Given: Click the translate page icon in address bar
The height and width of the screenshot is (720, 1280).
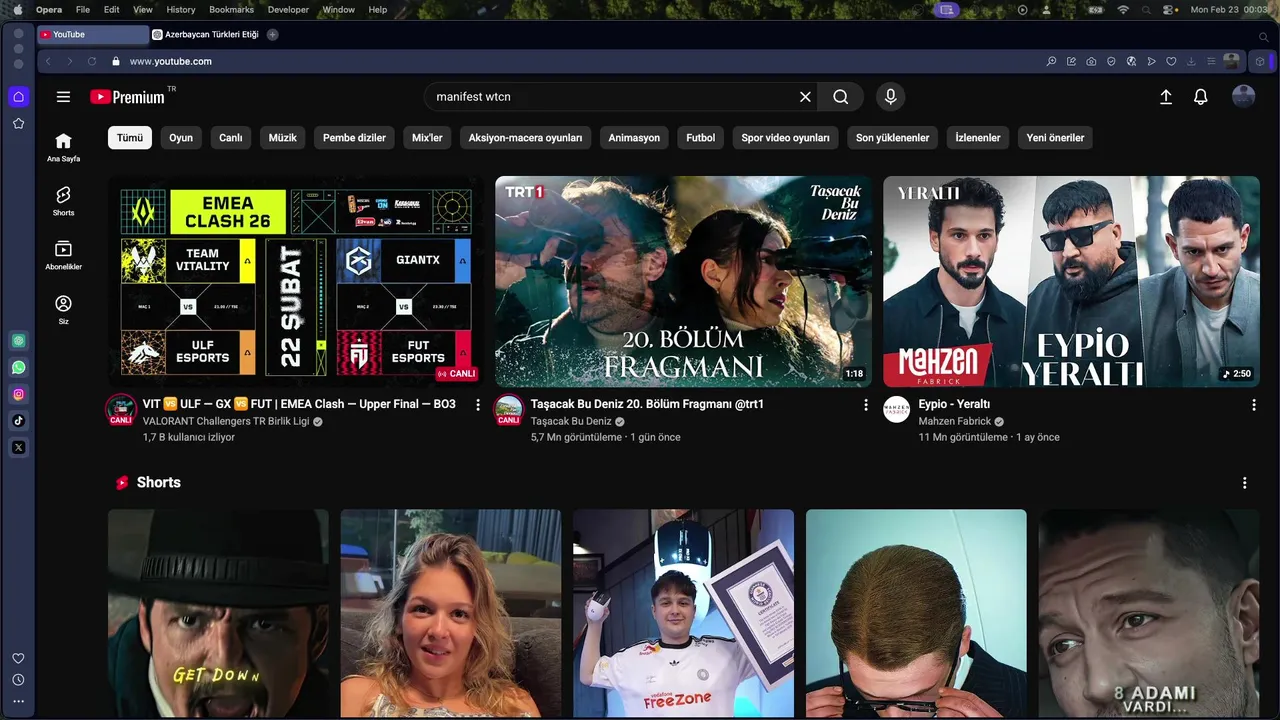Looking at the screenshot, I should point(1131,61).
